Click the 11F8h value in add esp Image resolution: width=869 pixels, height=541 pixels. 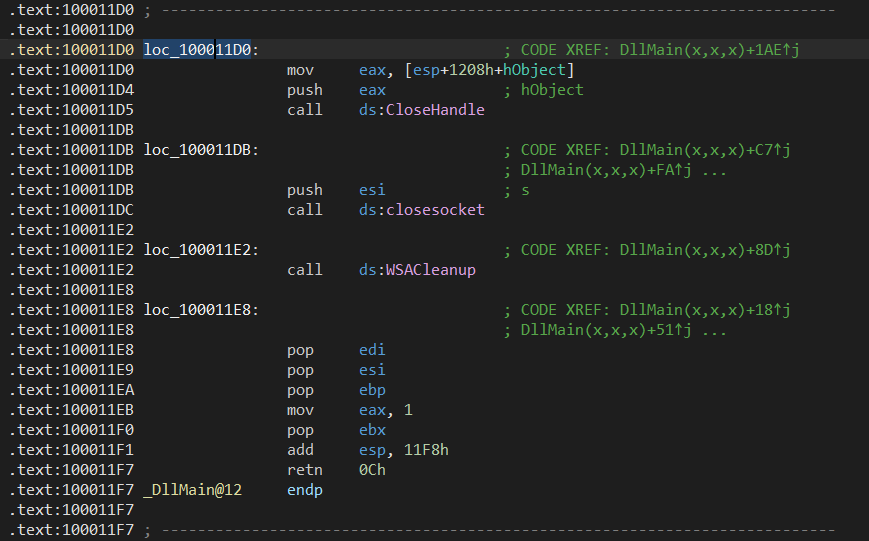(x=426, y=450)
